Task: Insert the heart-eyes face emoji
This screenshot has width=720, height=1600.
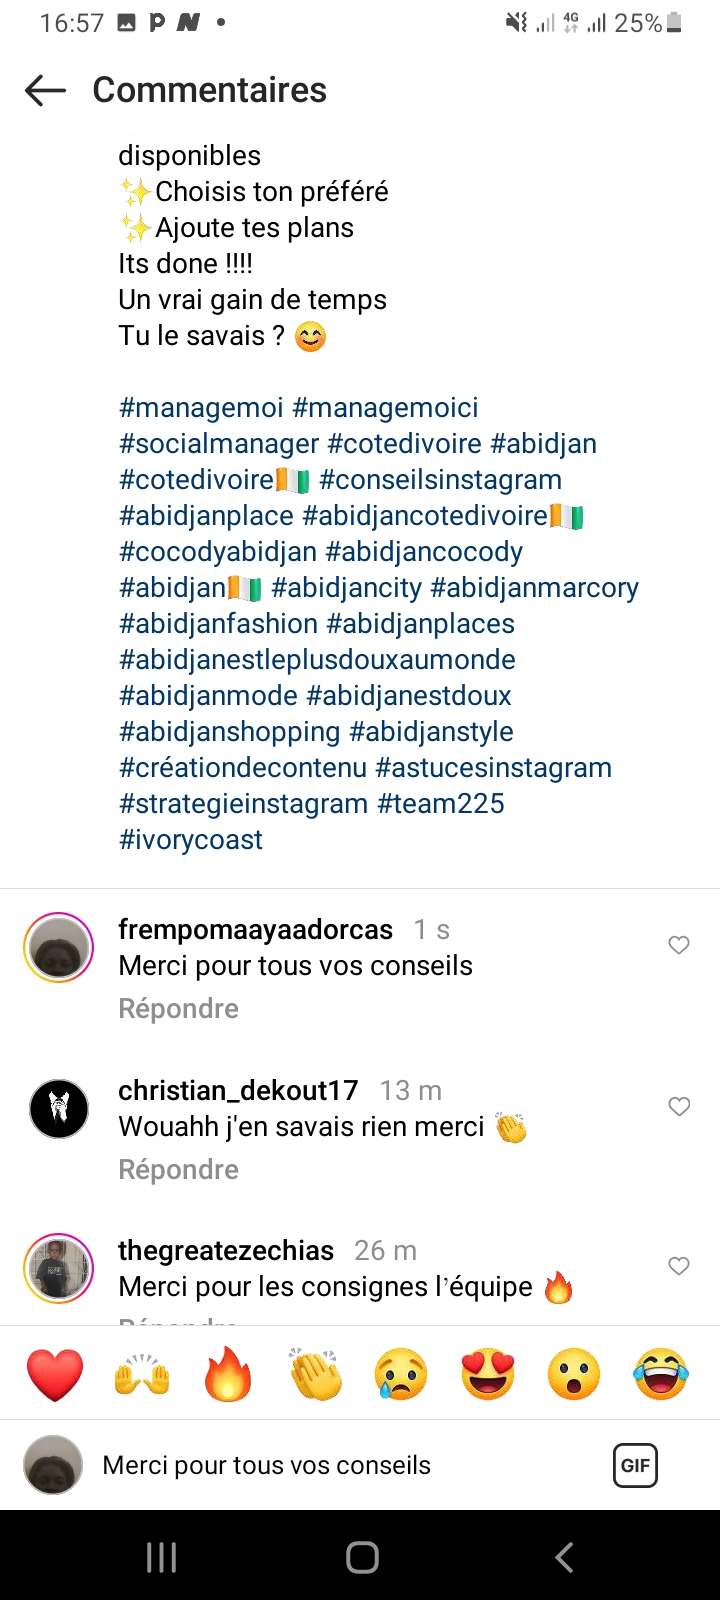Action: pyautogui.click(x=488, y=1375)
